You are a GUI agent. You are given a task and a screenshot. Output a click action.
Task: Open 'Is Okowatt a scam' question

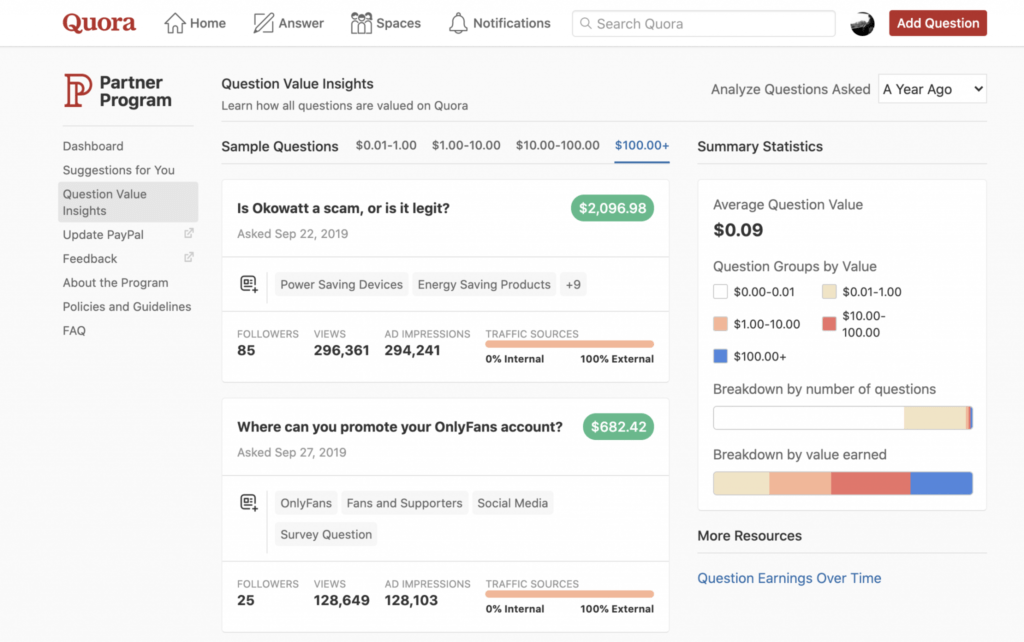(343, 208)
